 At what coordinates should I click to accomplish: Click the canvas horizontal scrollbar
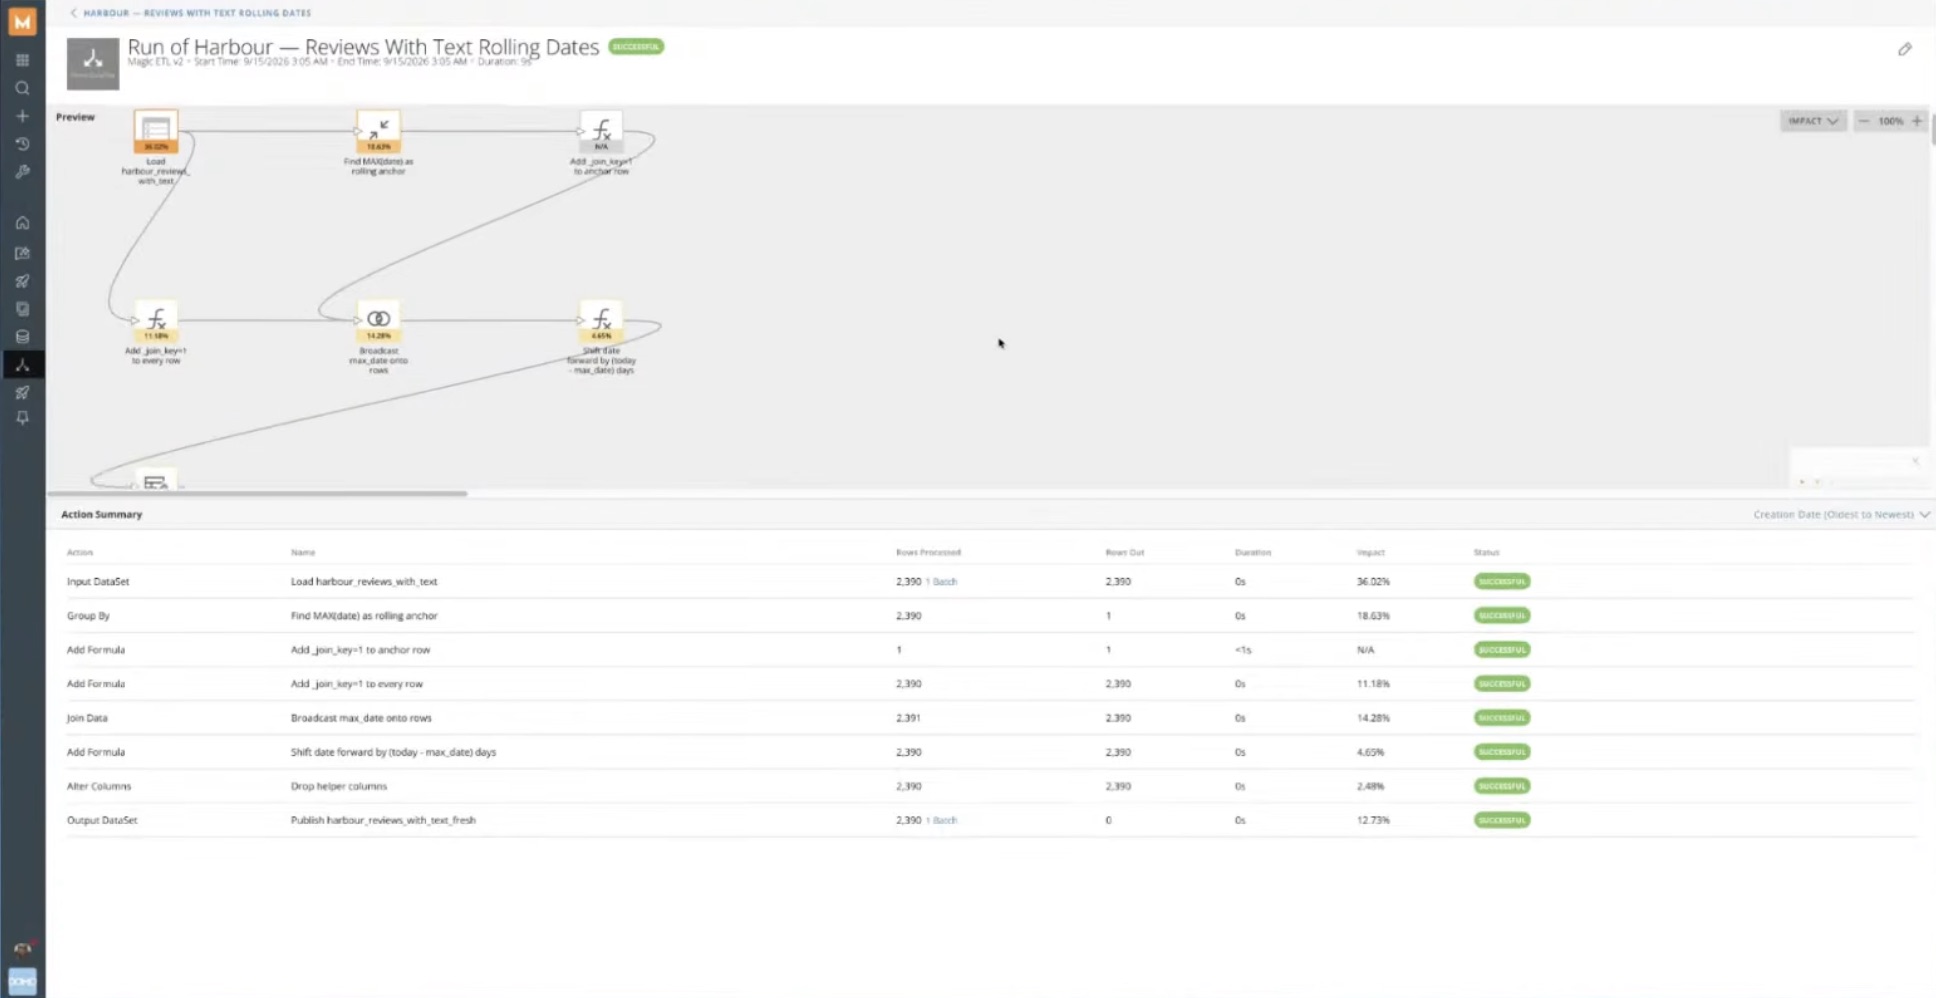click(257, 493)
